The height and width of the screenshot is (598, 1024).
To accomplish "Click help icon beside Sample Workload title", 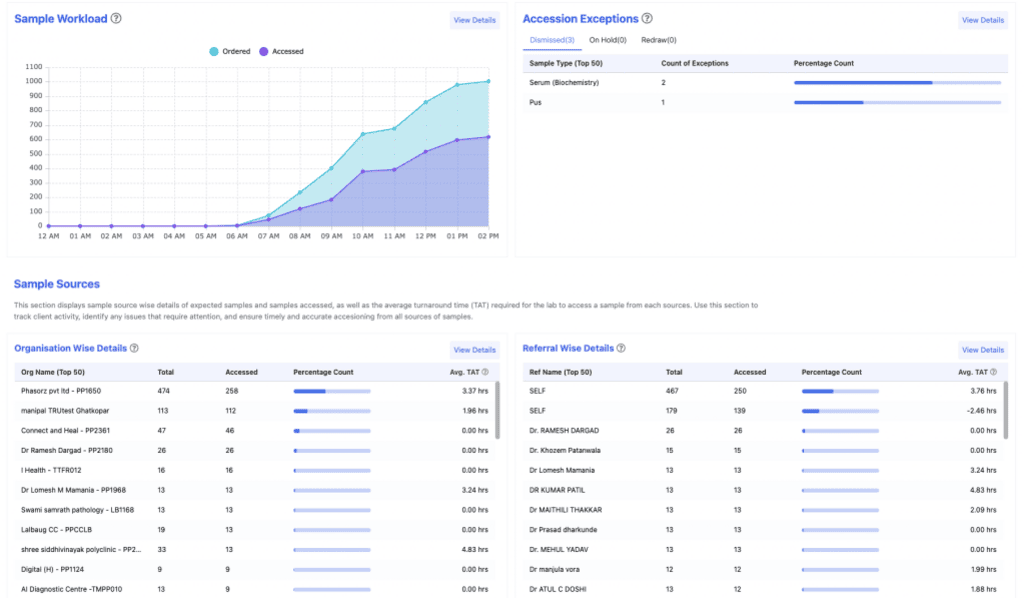I will point(116,19).
